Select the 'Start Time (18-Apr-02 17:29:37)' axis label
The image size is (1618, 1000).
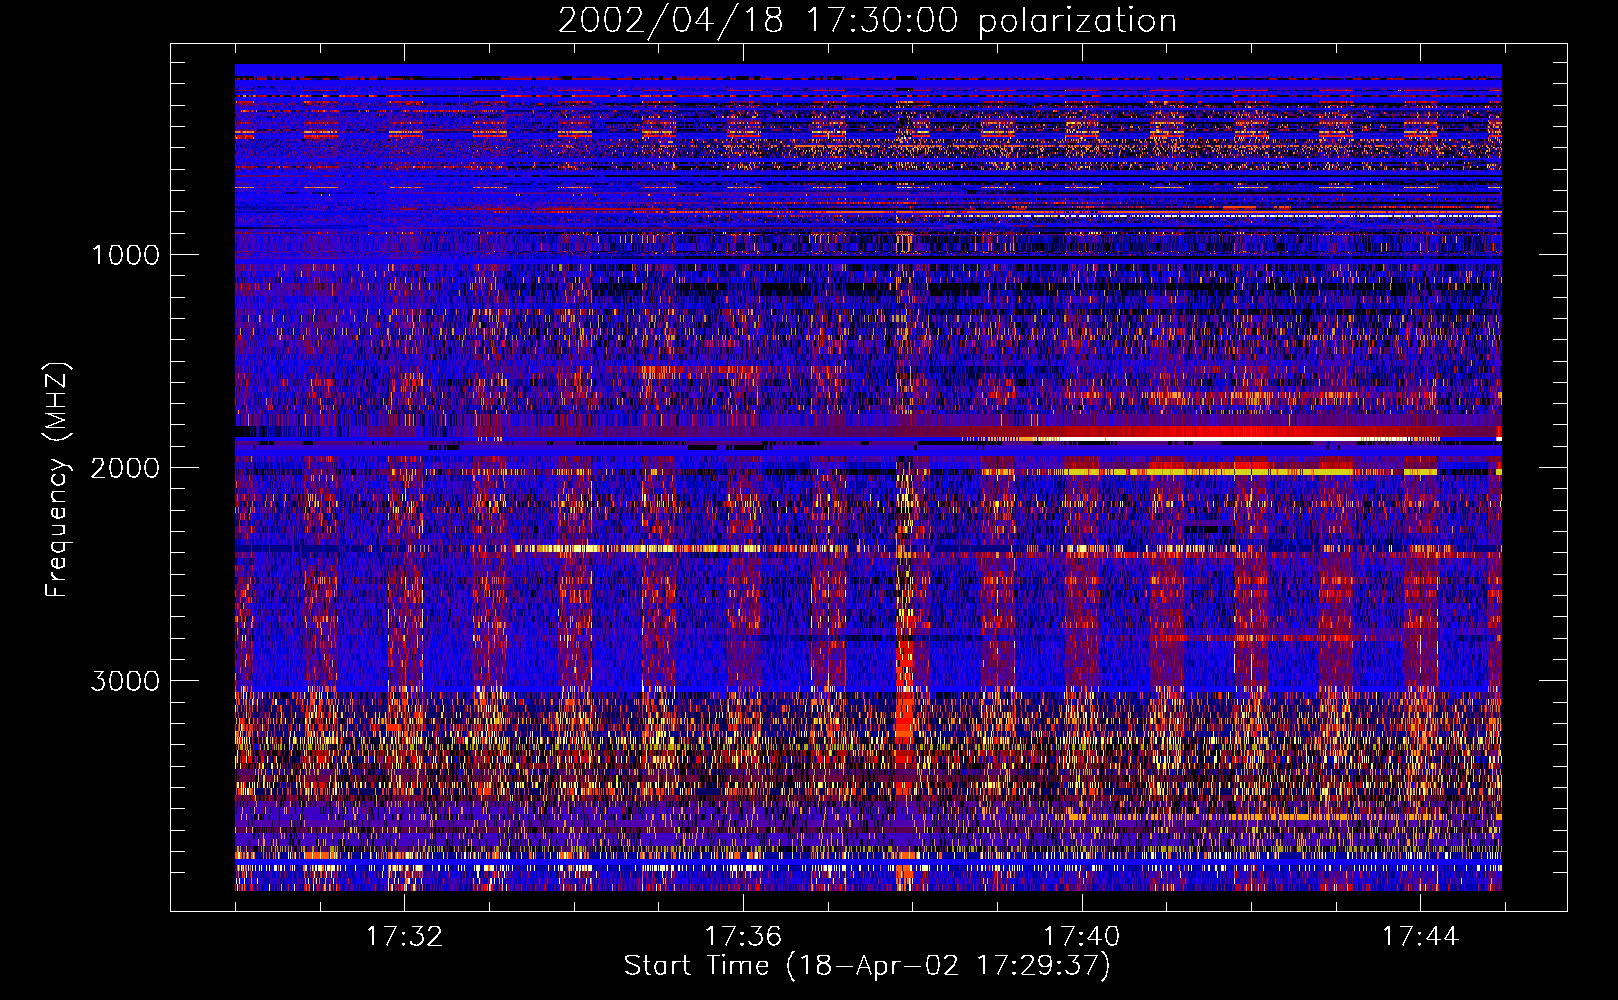[867, 966]
